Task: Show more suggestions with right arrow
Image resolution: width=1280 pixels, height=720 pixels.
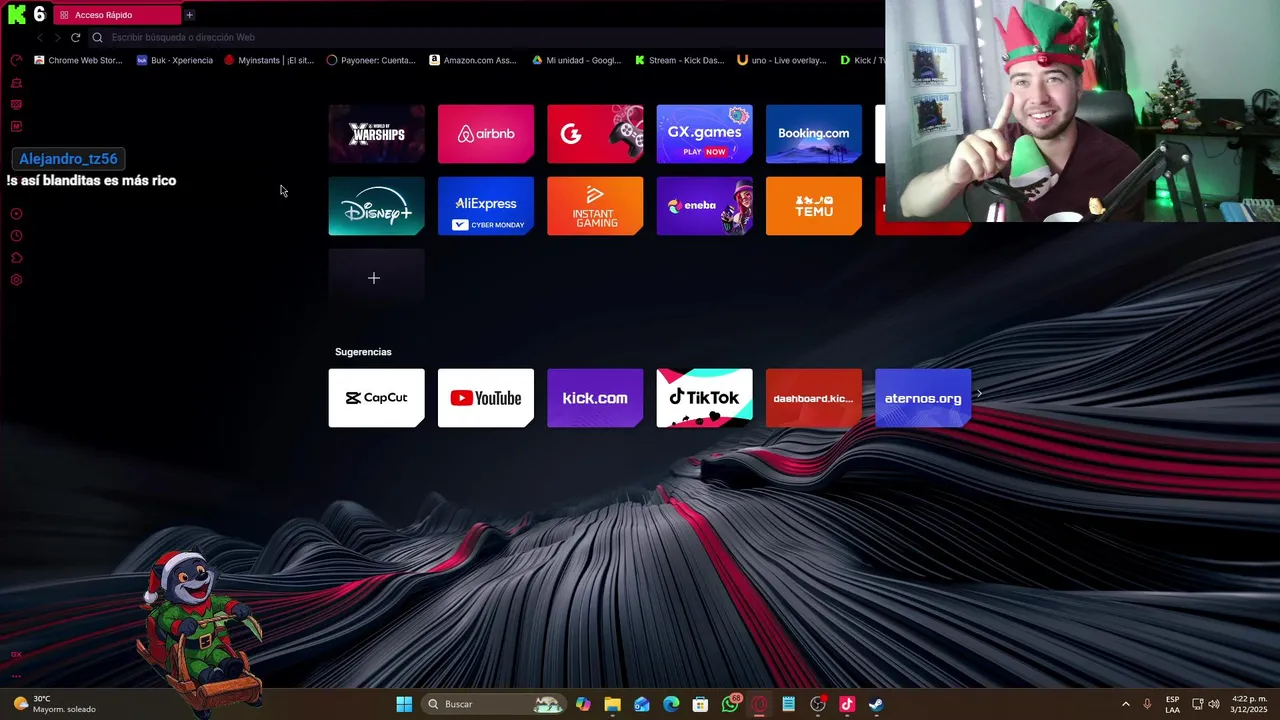Action: 980,394
